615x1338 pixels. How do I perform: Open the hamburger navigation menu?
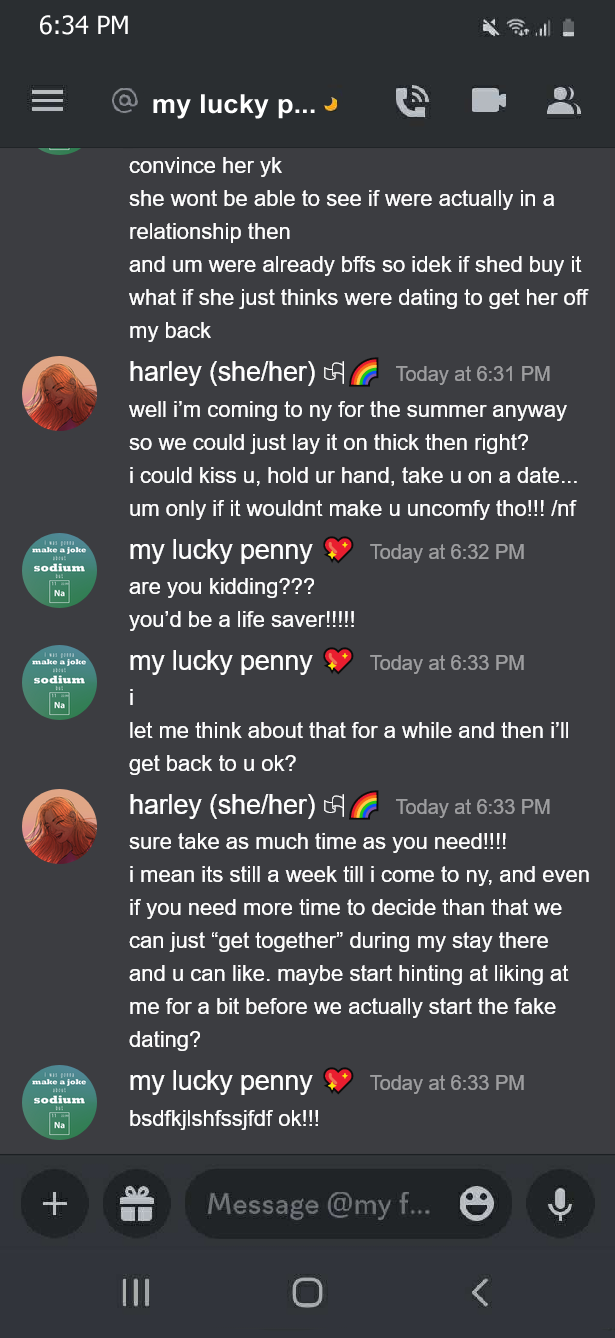pyautogui.click(x=47, y=101)
